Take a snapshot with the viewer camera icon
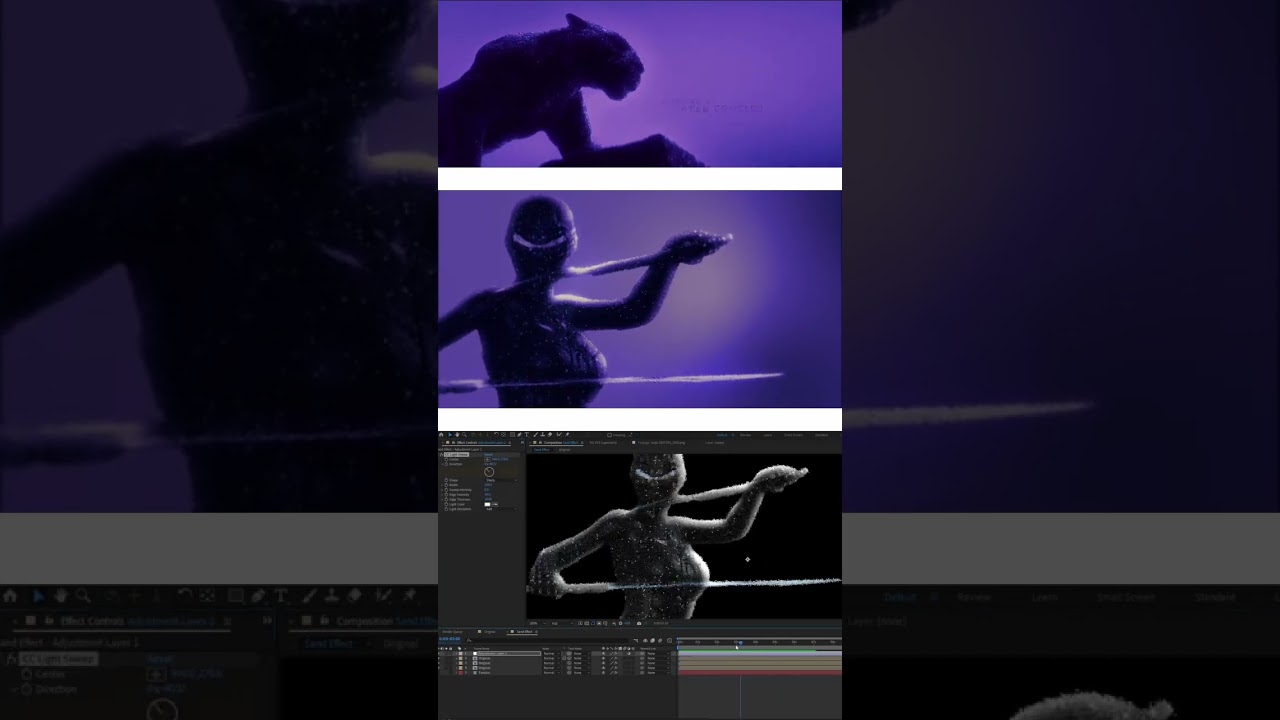The height and width of the screenshot is (720, 1280). tap(639, 623)
